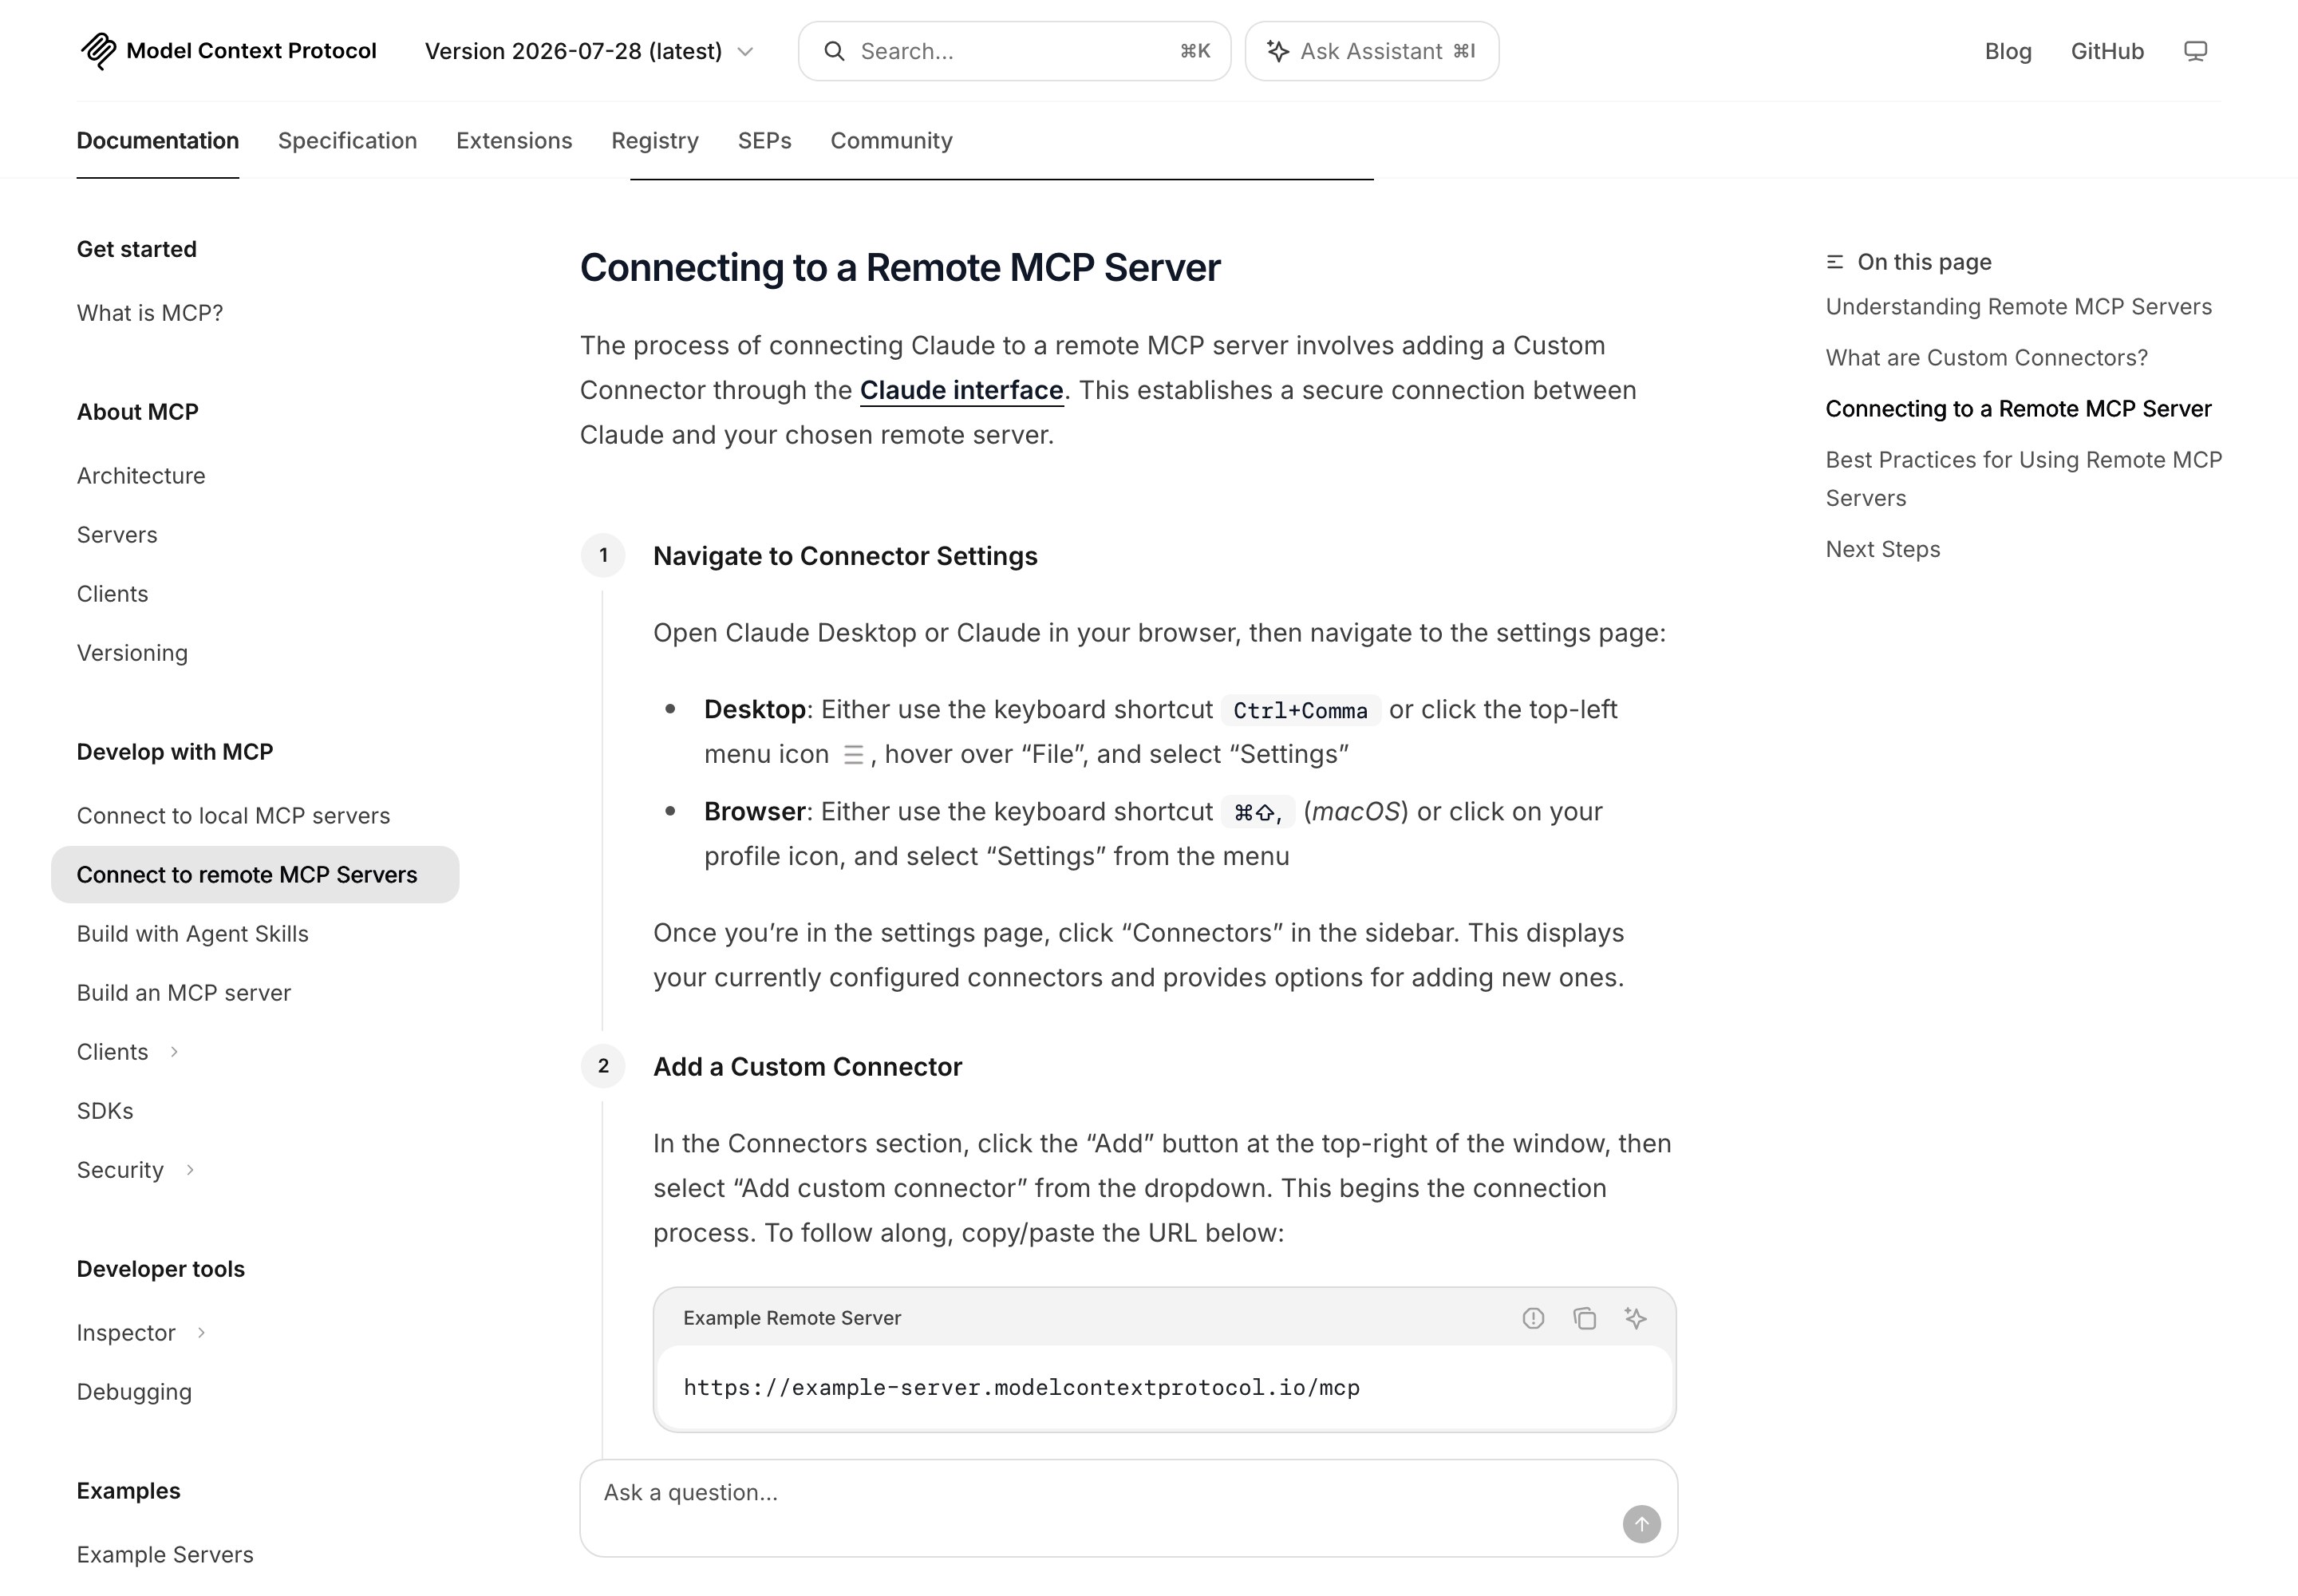Follow the Claude interface link
Image resolution: width=2298 pixels, height=1596 pixels.
click(961, 390)
